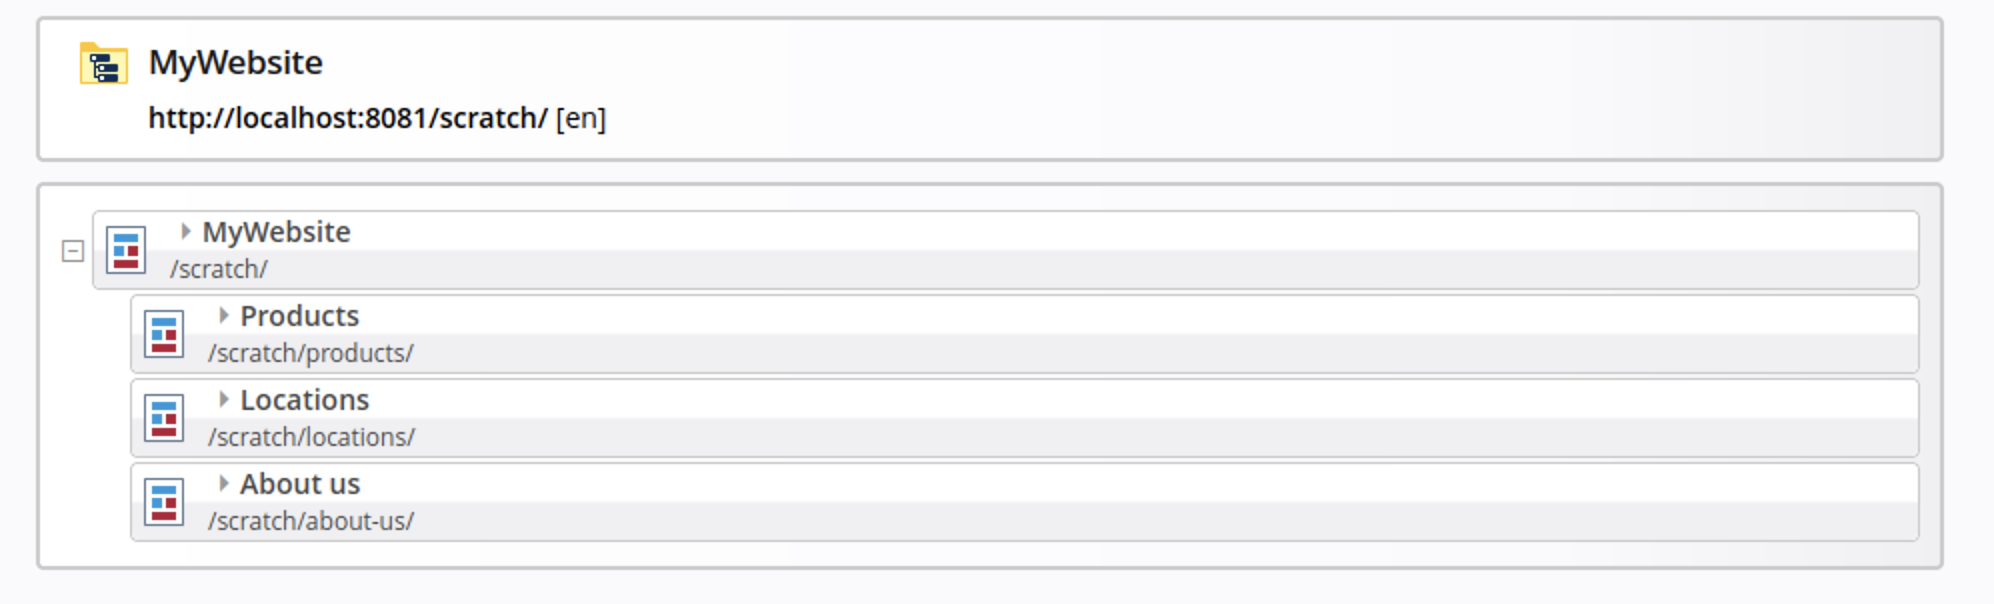Click the sitemap folder icon beside the MyWebsite heading
The image size is (1994, 604).
click(104, 64)
